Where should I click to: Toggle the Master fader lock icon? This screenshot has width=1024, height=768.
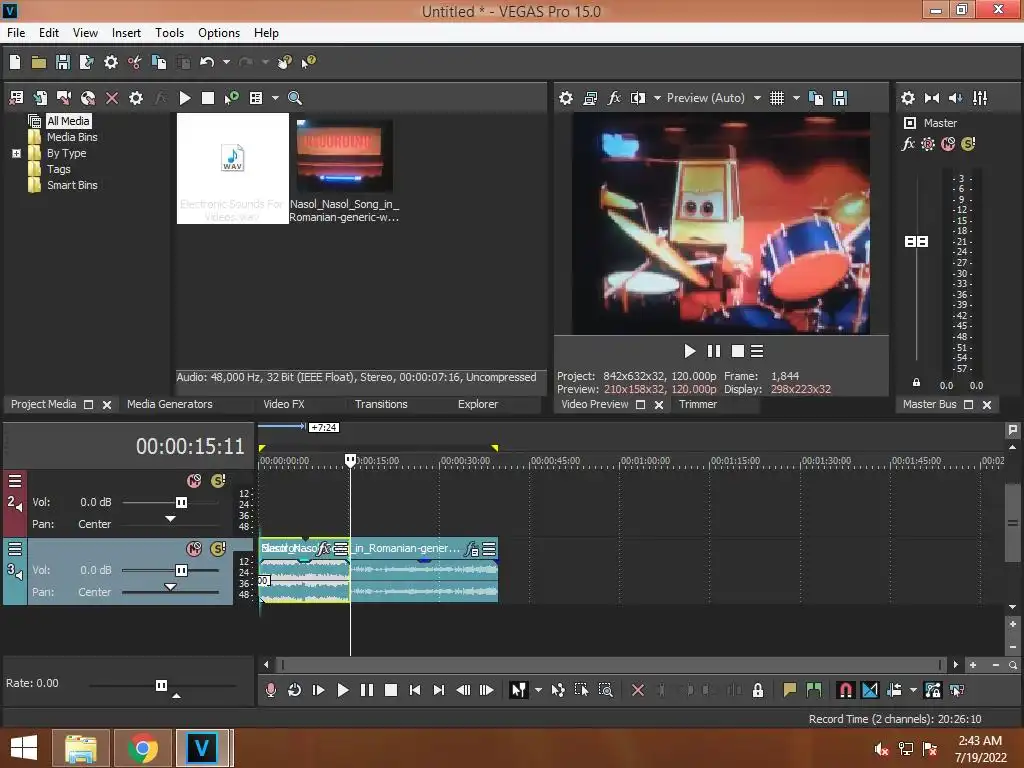coord(916,382)
